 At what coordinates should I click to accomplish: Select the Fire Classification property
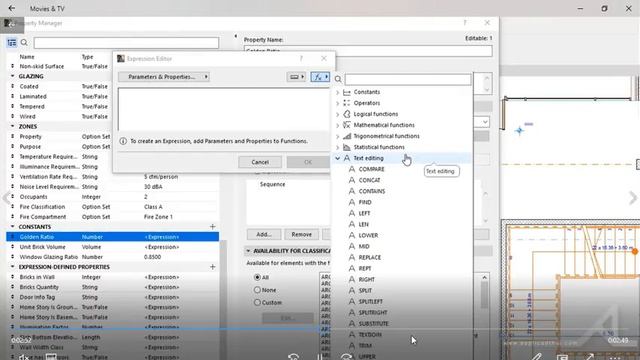click(113, 207)
